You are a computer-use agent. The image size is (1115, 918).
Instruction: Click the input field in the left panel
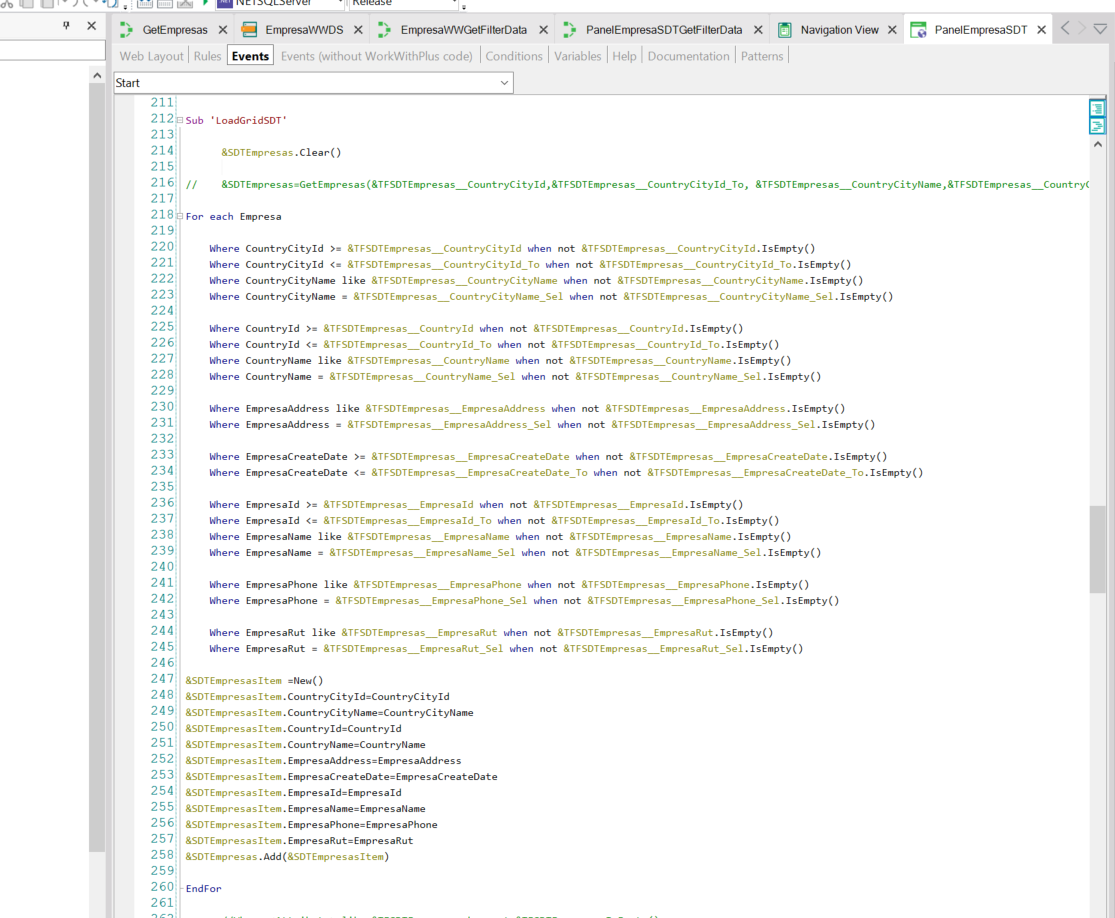pyautogui.click(x=53, y=50)
